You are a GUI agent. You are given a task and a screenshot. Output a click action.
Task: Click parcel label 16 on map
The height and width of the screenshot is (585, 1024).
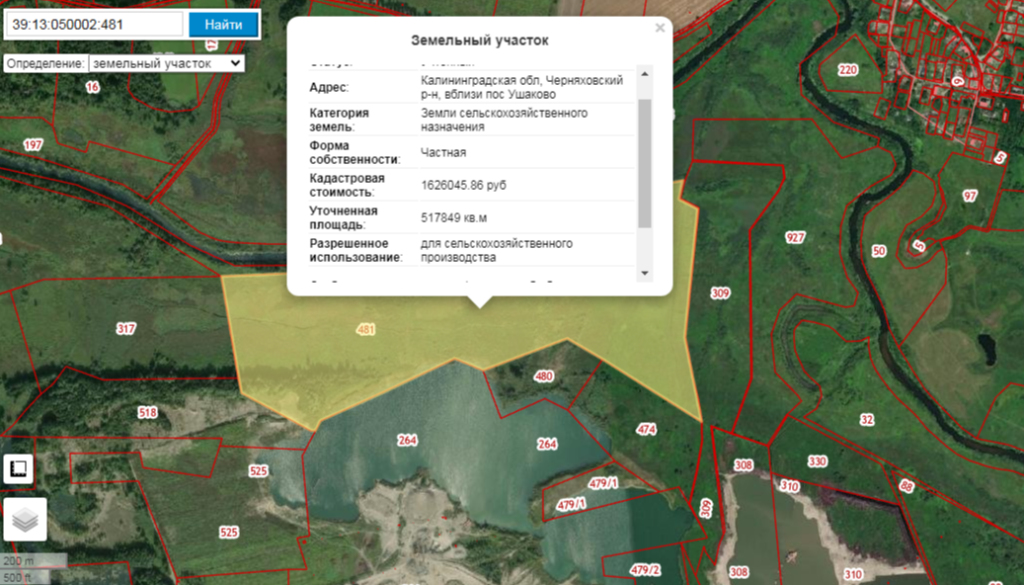tap(93, 87)
